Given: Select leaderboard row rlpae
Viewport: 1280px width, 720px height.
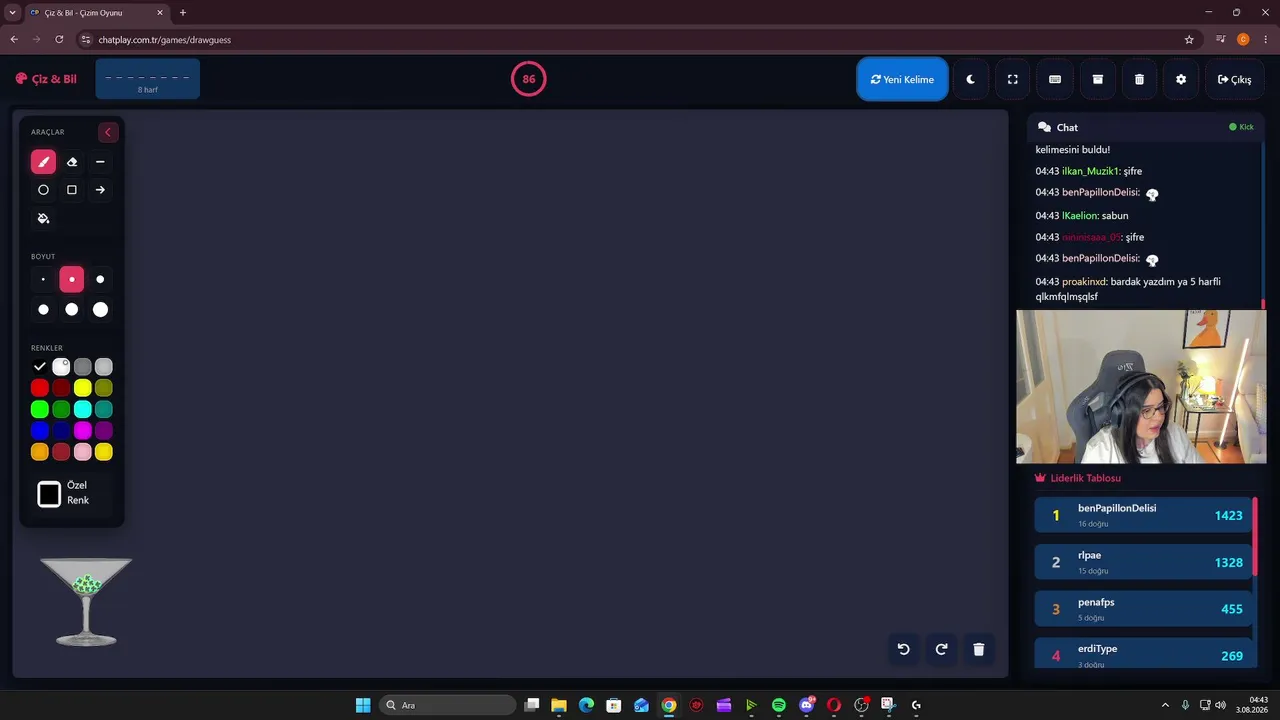Looking at the screenshot, I should coord(1143,562).
